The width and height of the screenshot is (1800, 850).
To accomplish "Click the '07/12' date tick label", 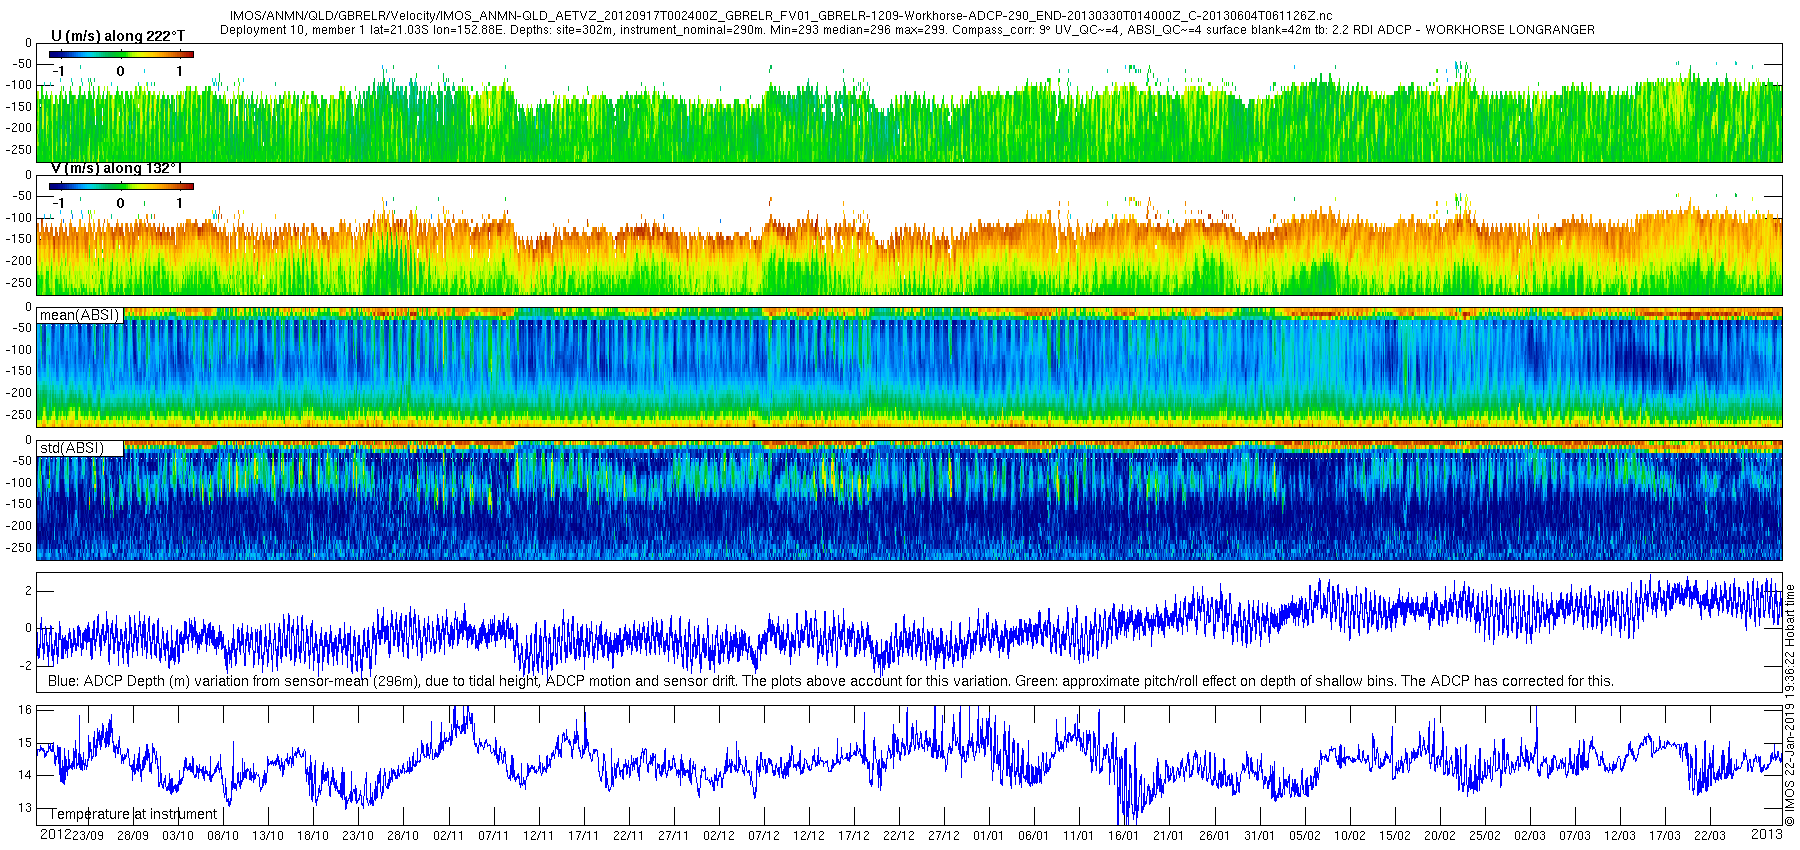I will (x=763, y=836).
